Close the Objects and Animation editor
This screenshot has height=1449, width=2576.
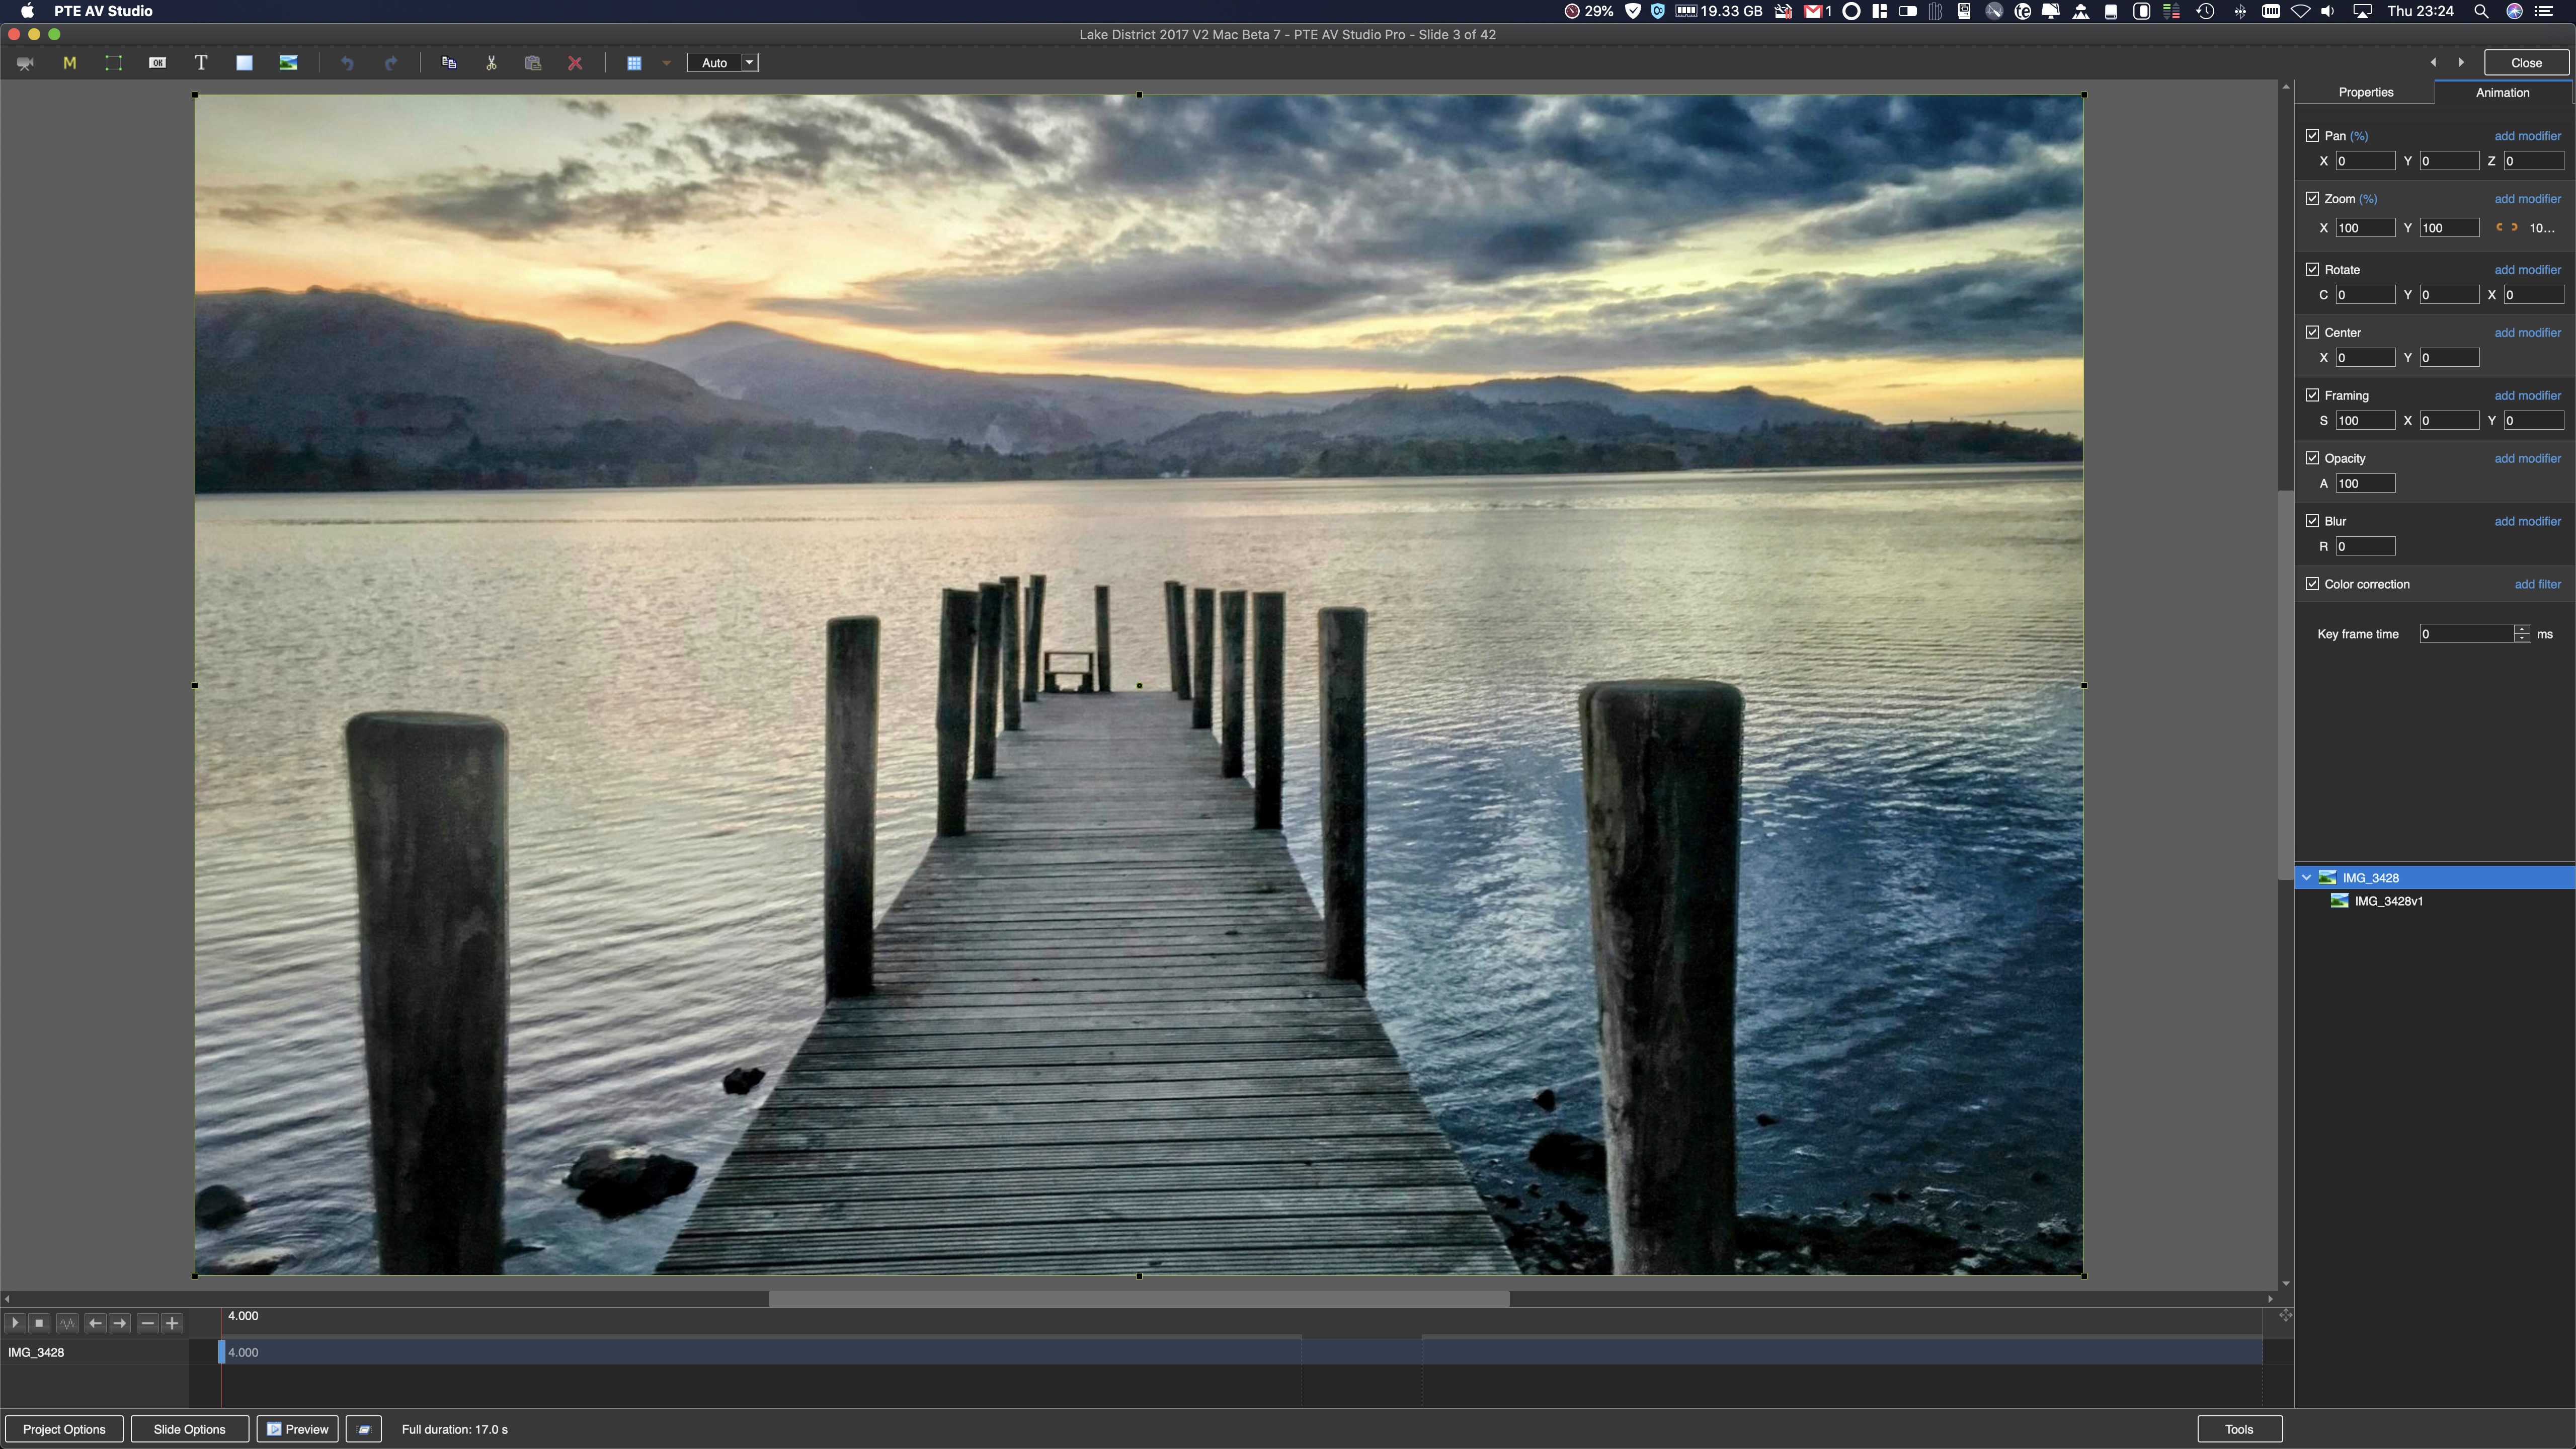[x=2526, y=63]
